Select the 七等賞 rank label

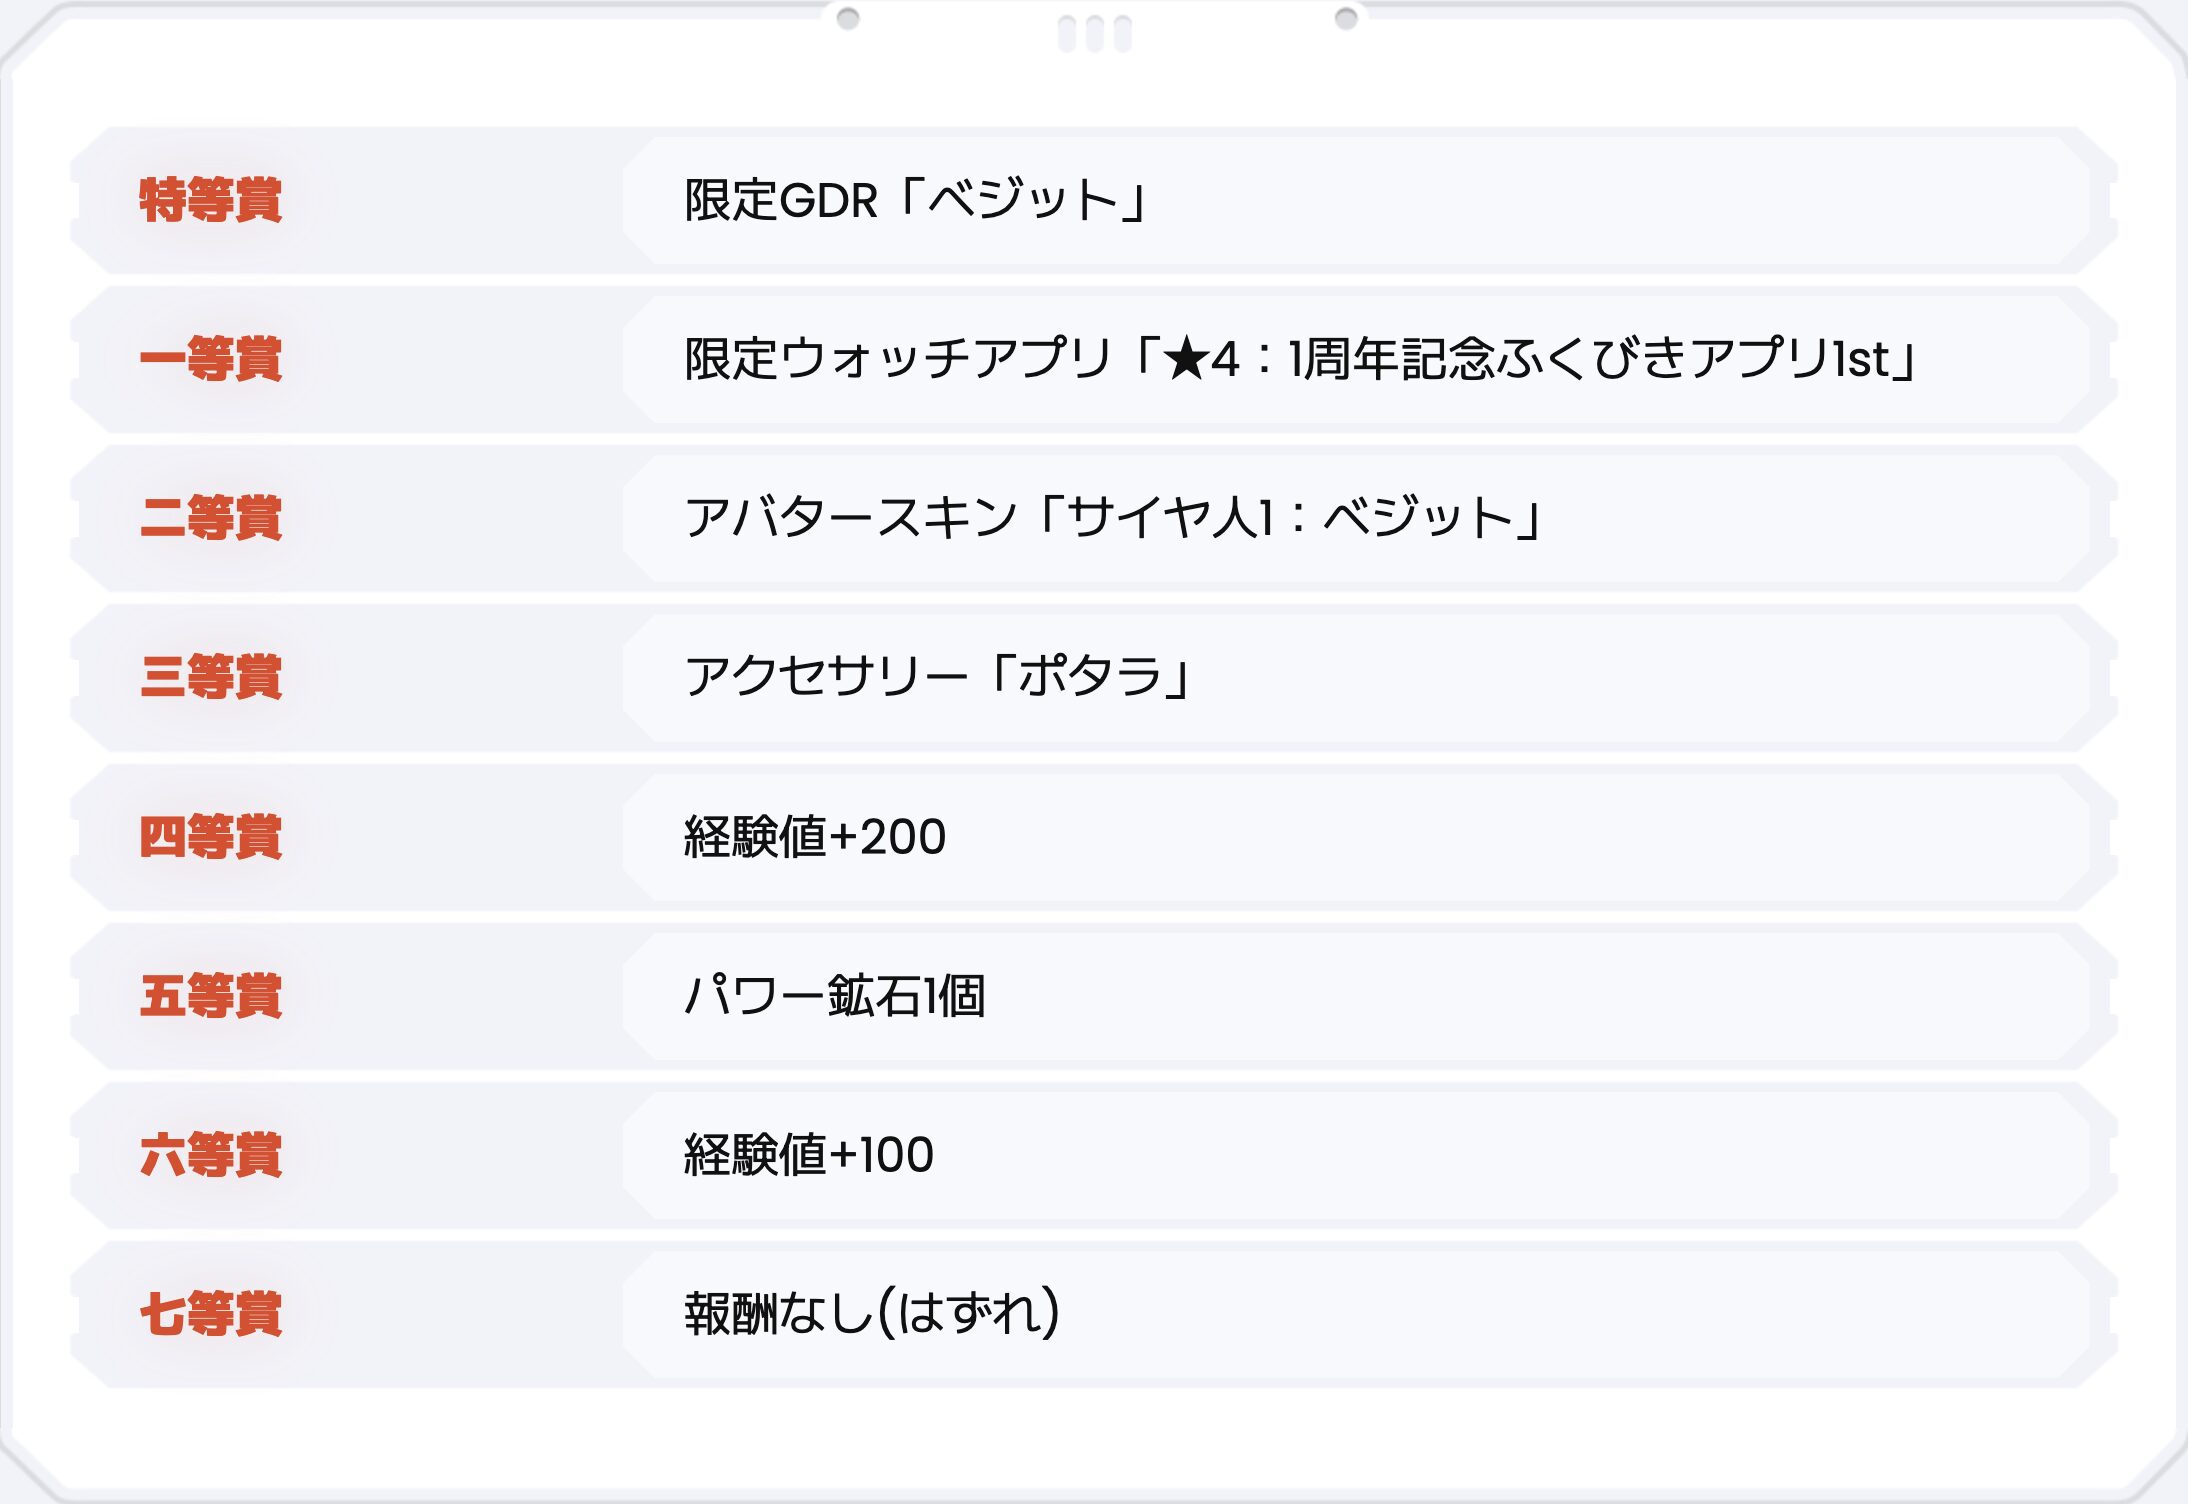211,1314
